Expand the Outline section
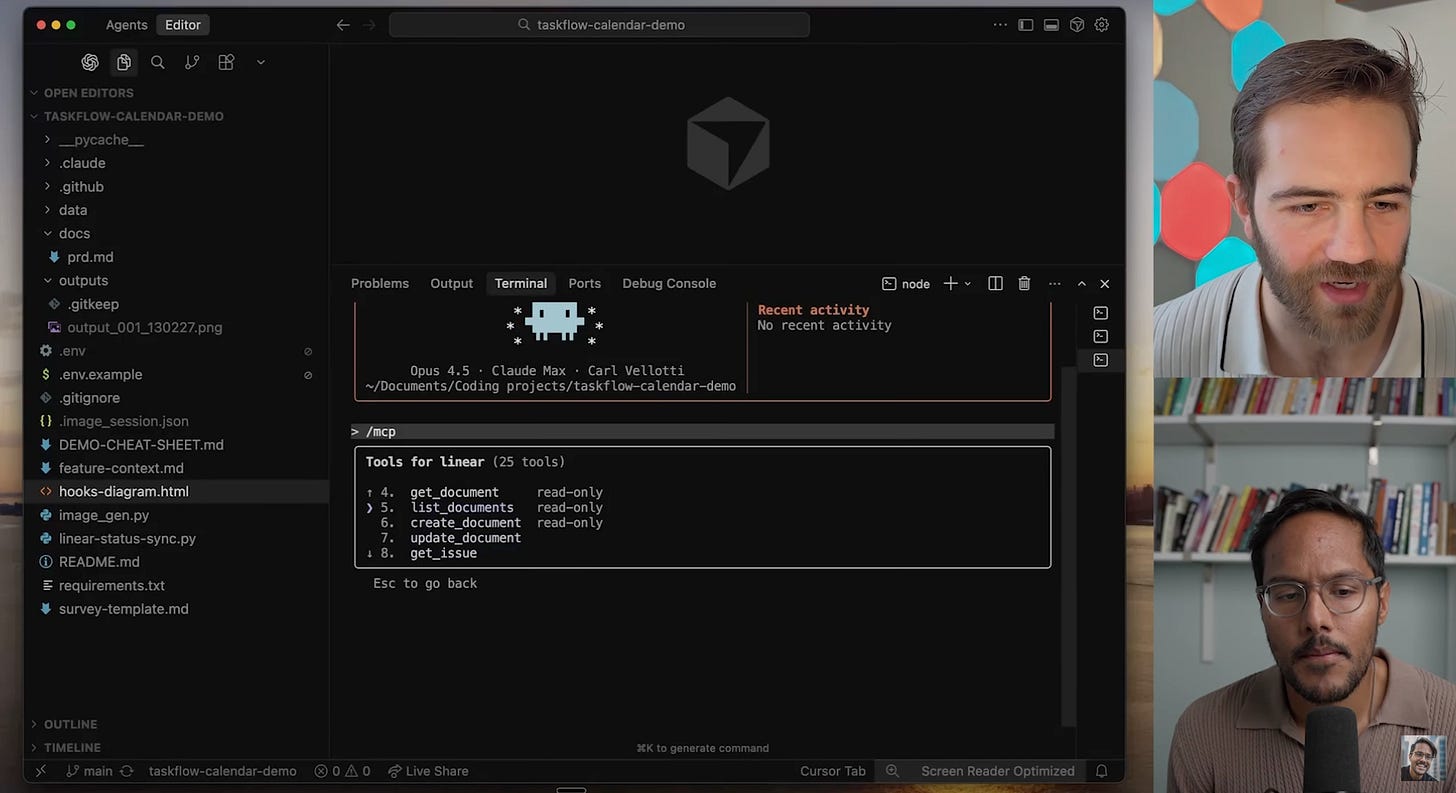The image size is (1456, 793). tap(70, 724)
